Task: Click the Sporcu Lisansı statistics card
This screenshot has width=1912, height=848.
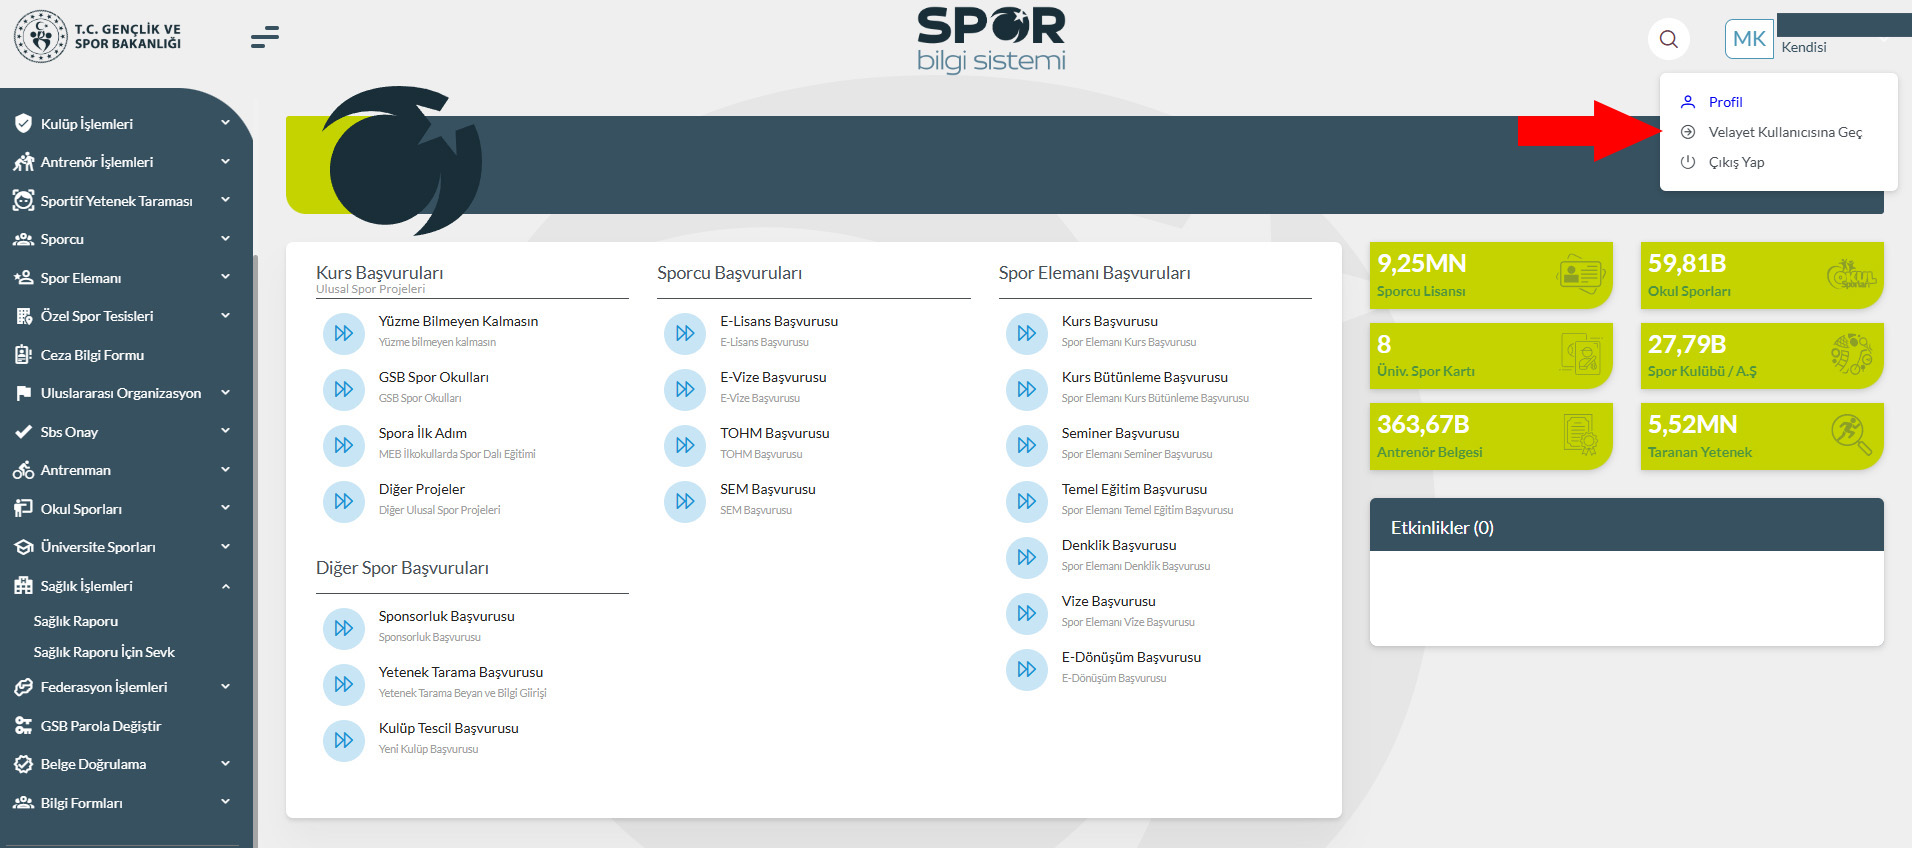Action: (1490, 275)
